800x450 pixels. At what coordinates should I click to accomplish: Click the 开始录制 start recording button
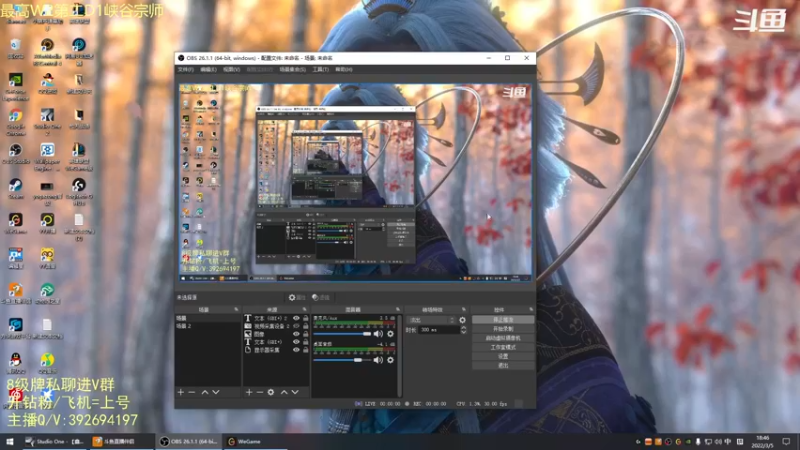point(503,329)
